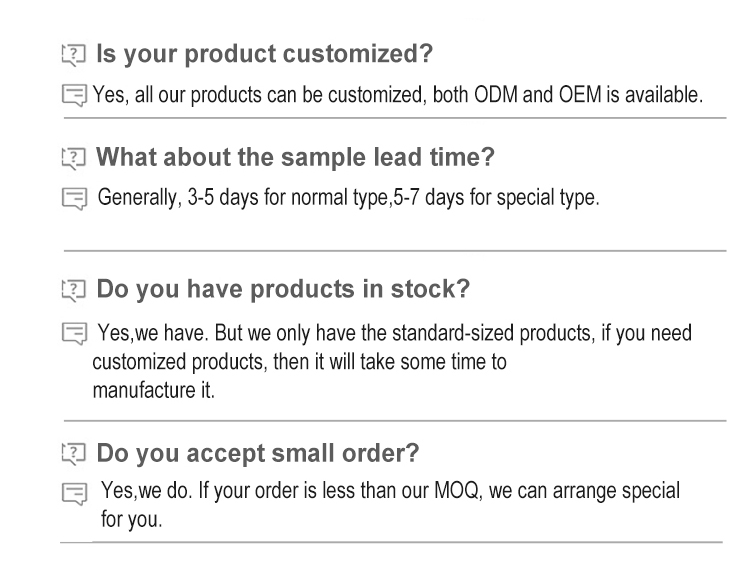Click the answer line about standard-sized products

point(395,332)
